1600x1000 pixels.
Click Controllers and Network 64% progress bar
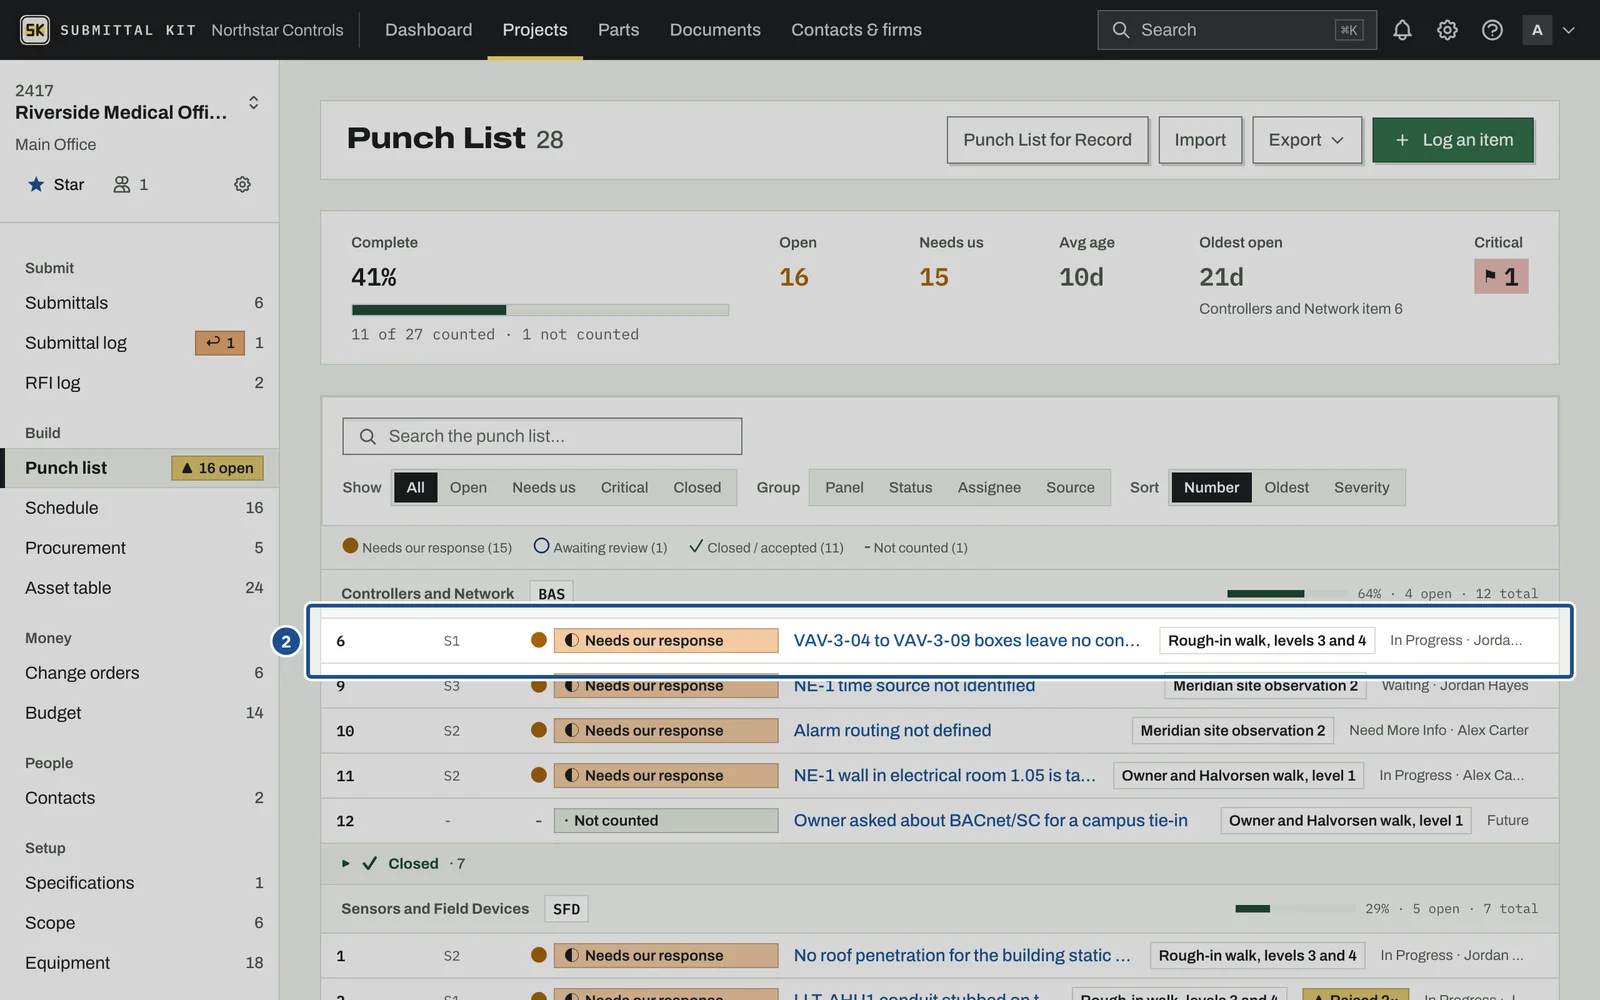(x=1286, y=594)
